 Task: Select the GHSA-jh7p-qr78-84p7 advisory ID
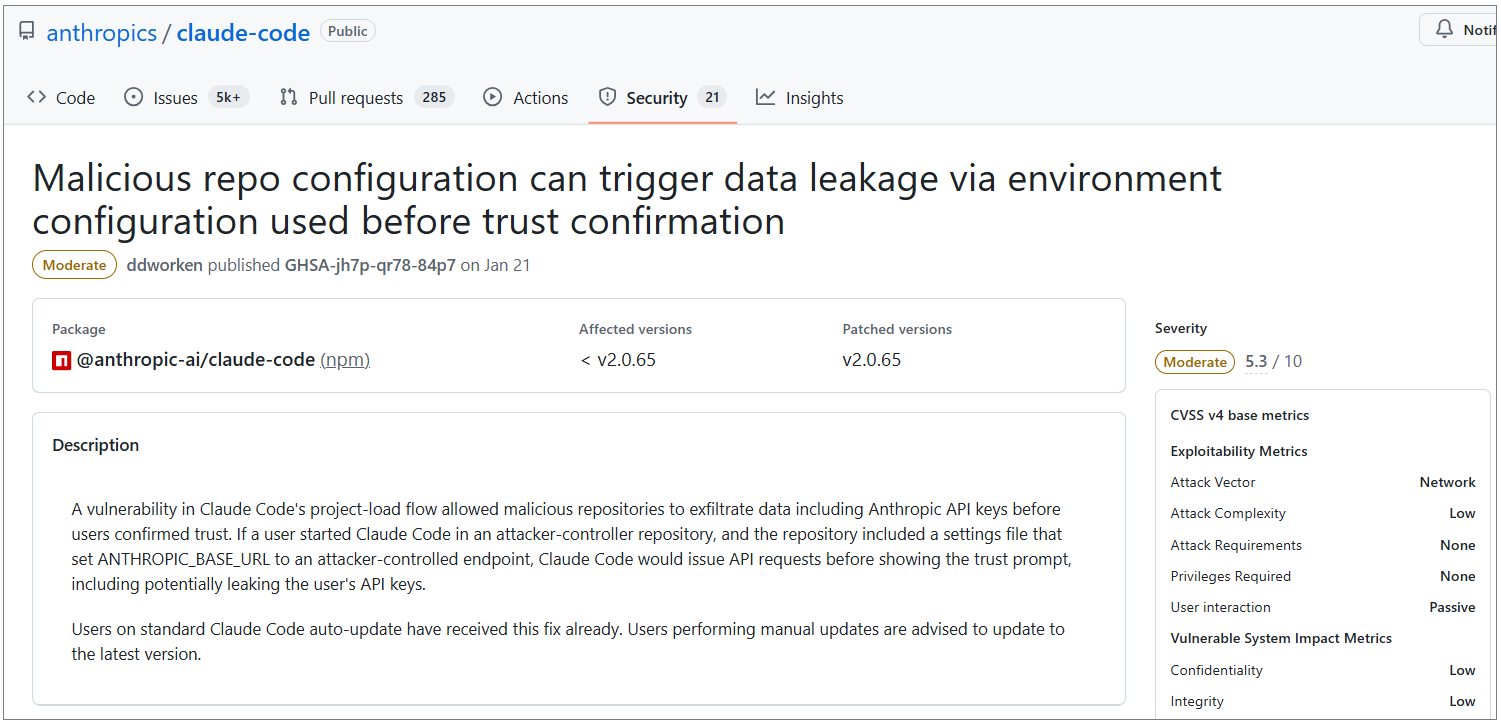click(370, 265)
